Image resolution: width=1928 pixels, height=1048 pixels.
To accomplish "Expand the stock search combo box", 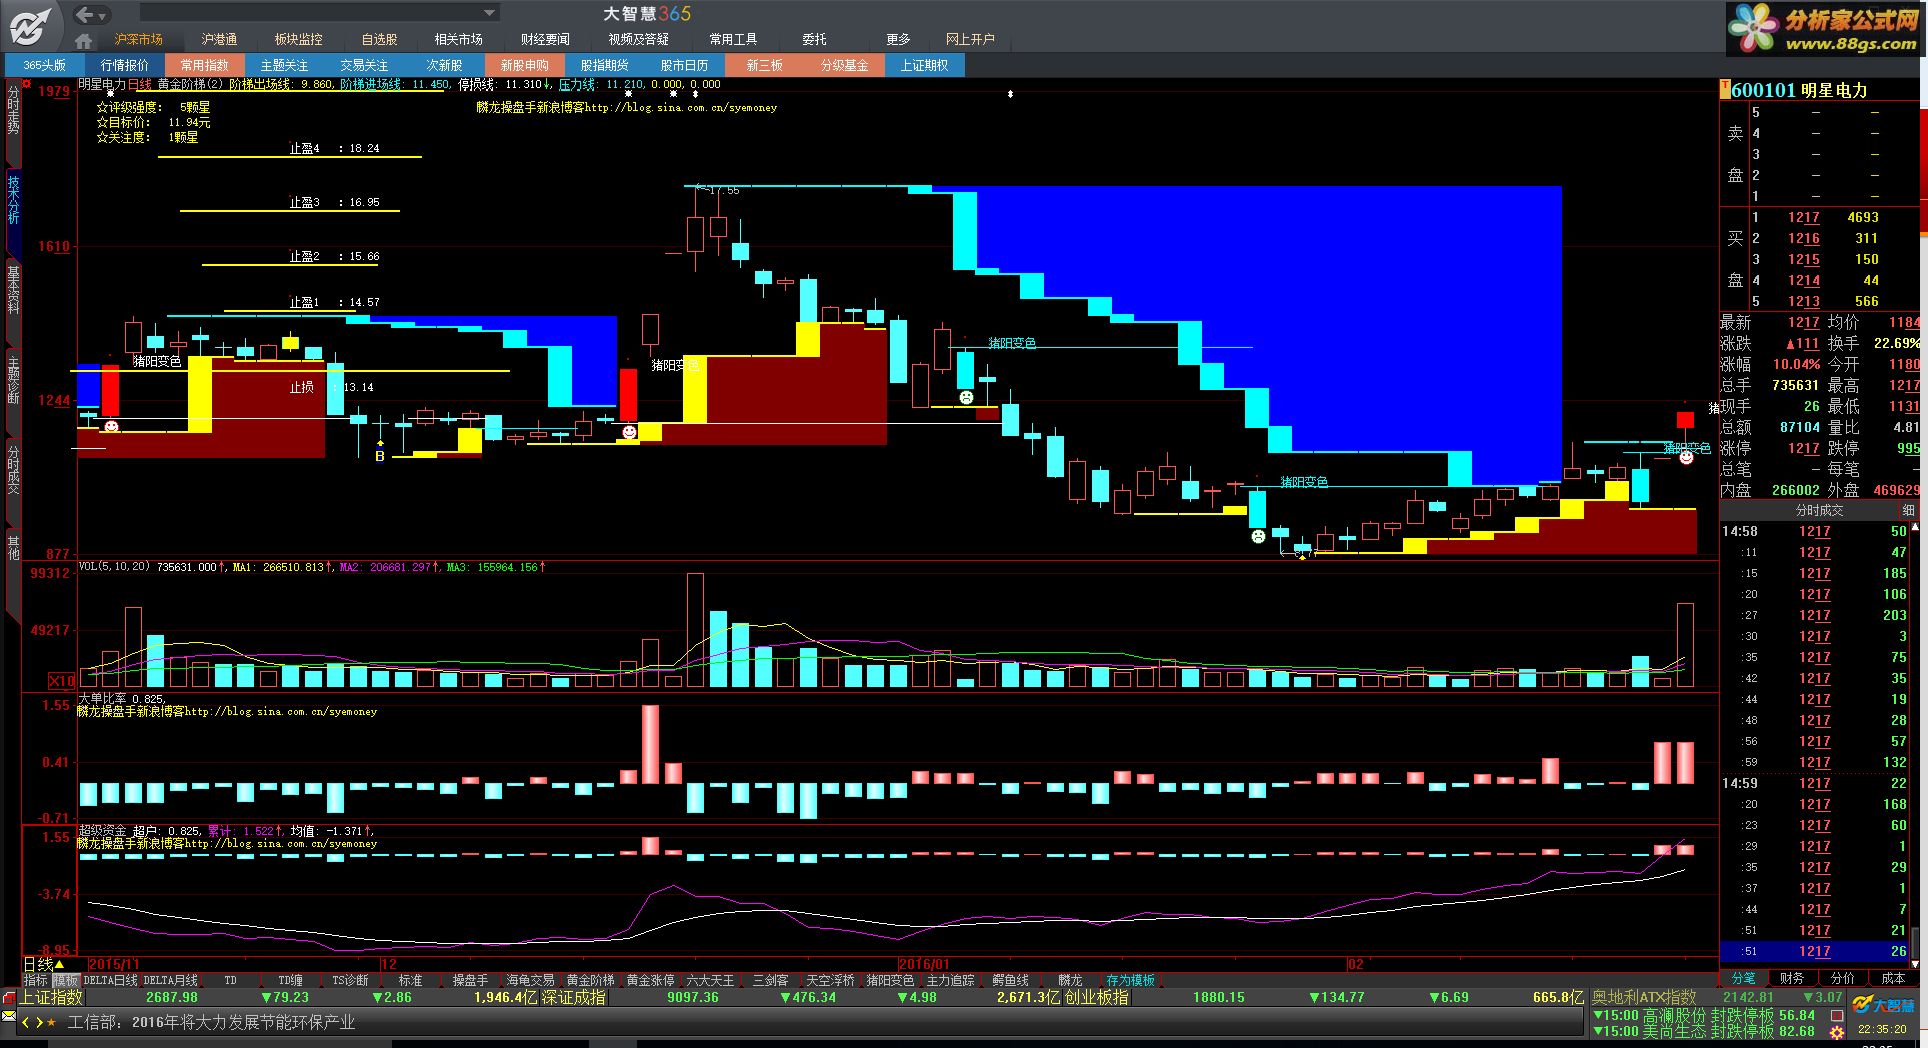I will click(490, 13).
